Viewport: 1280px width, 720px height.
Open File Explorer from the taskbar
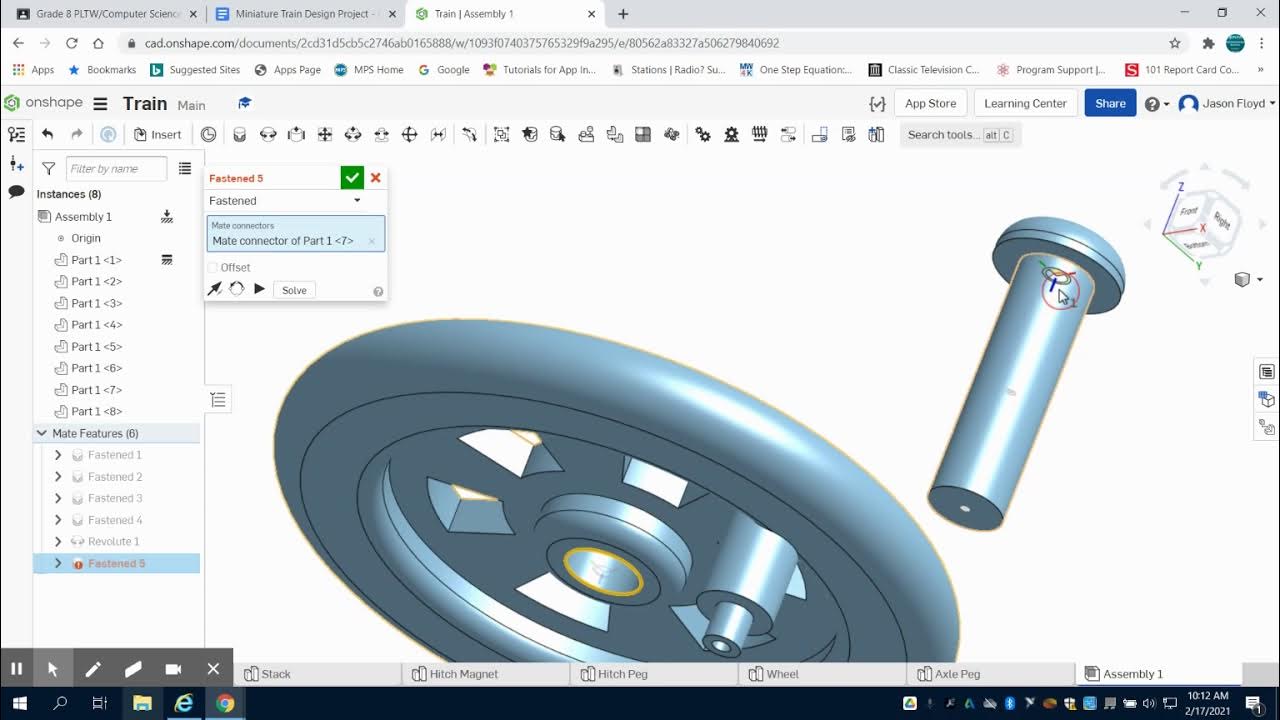click(142, 704)
